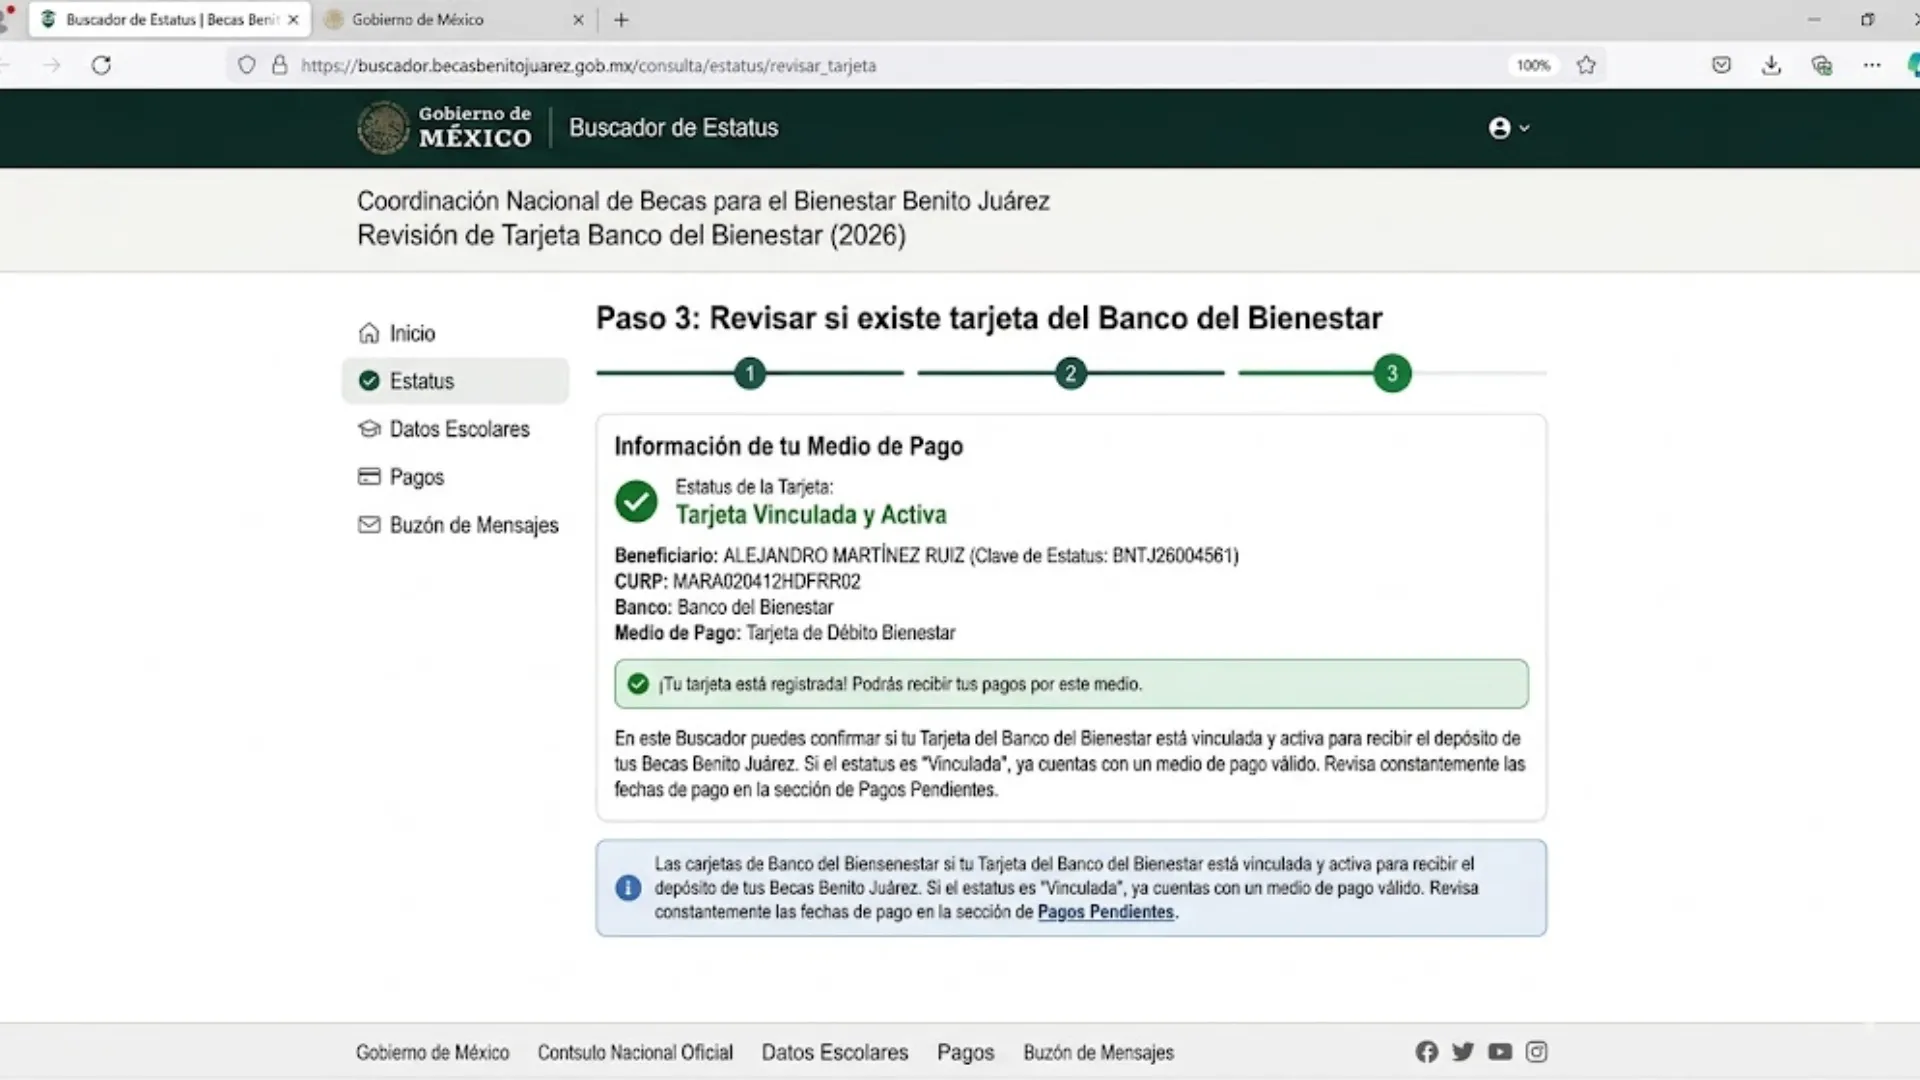1920x1080 pixels.
Task: Open the Pocket save icon in toolbar
Action: [x=1721, y=65]
